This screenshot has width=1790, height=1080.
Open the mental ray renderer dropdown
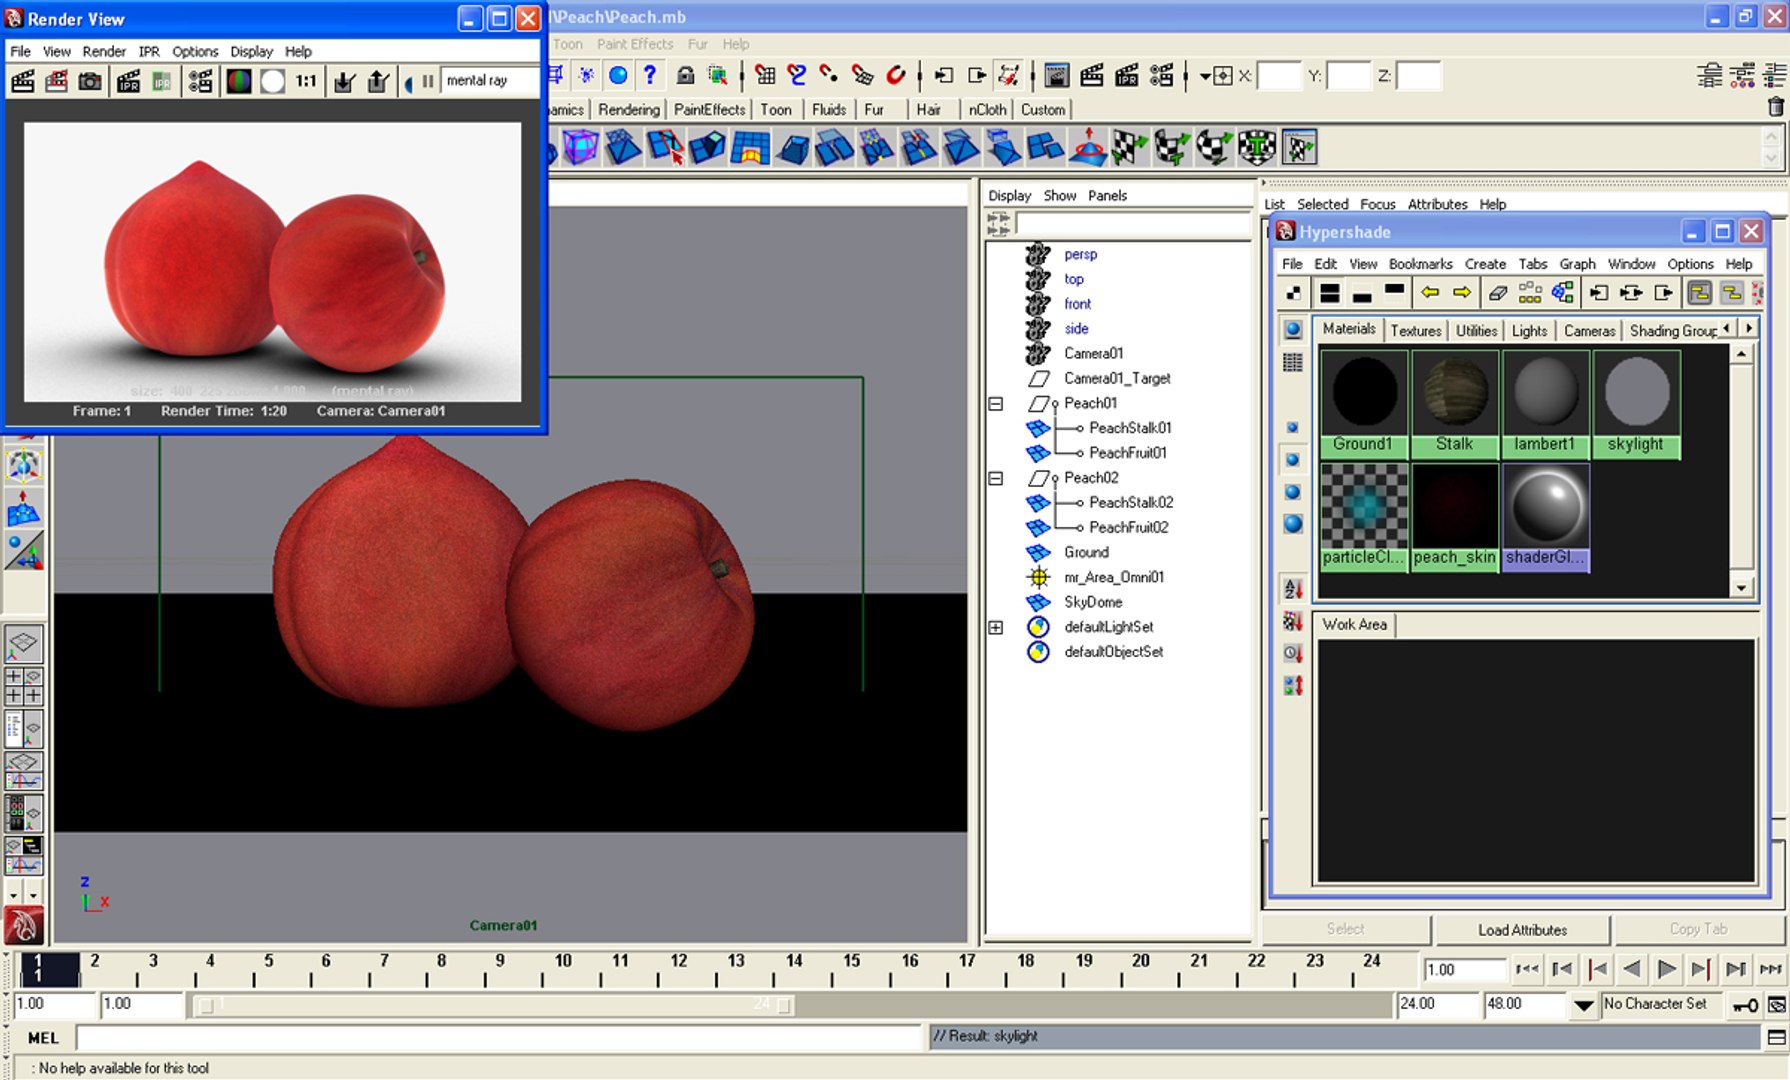490,81
